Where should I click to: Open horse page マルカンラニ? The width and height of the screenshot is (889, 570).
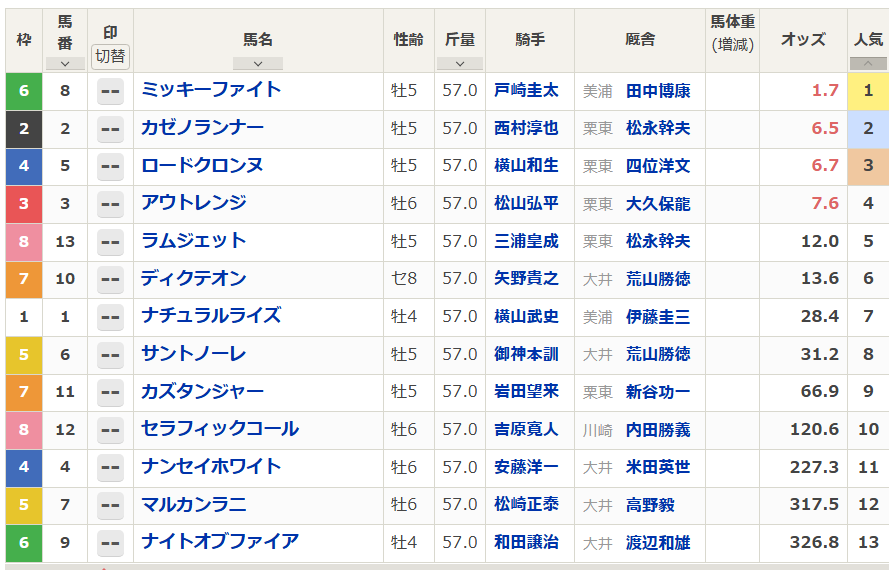click(194, 504)
